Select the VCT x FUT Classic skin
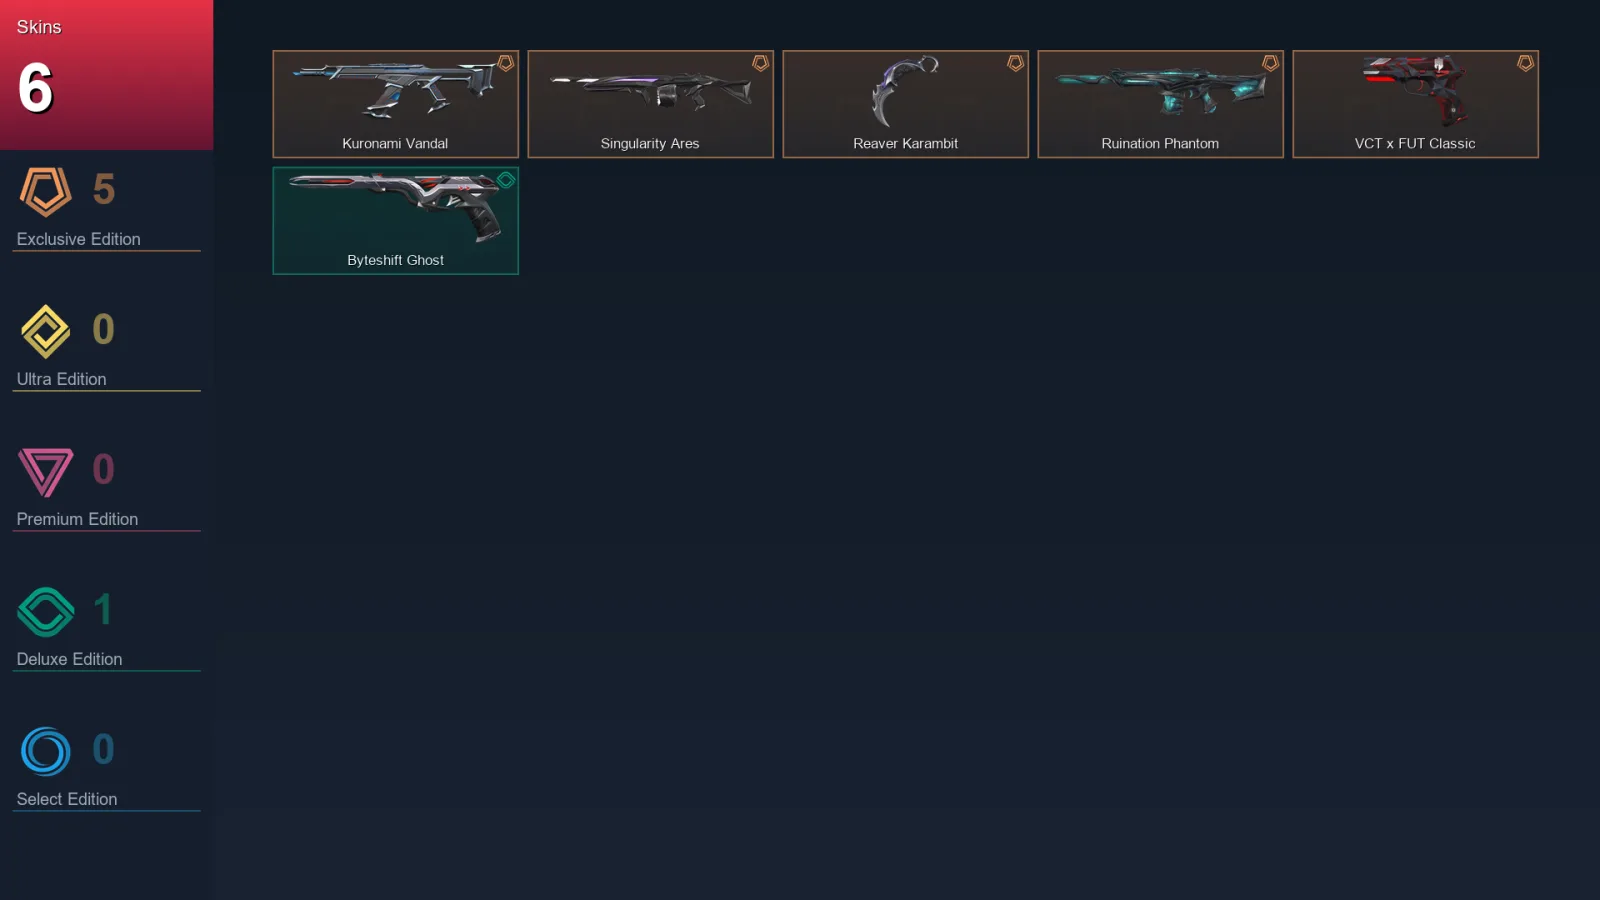This screenshot has width=1600, height=900. 1415,104
